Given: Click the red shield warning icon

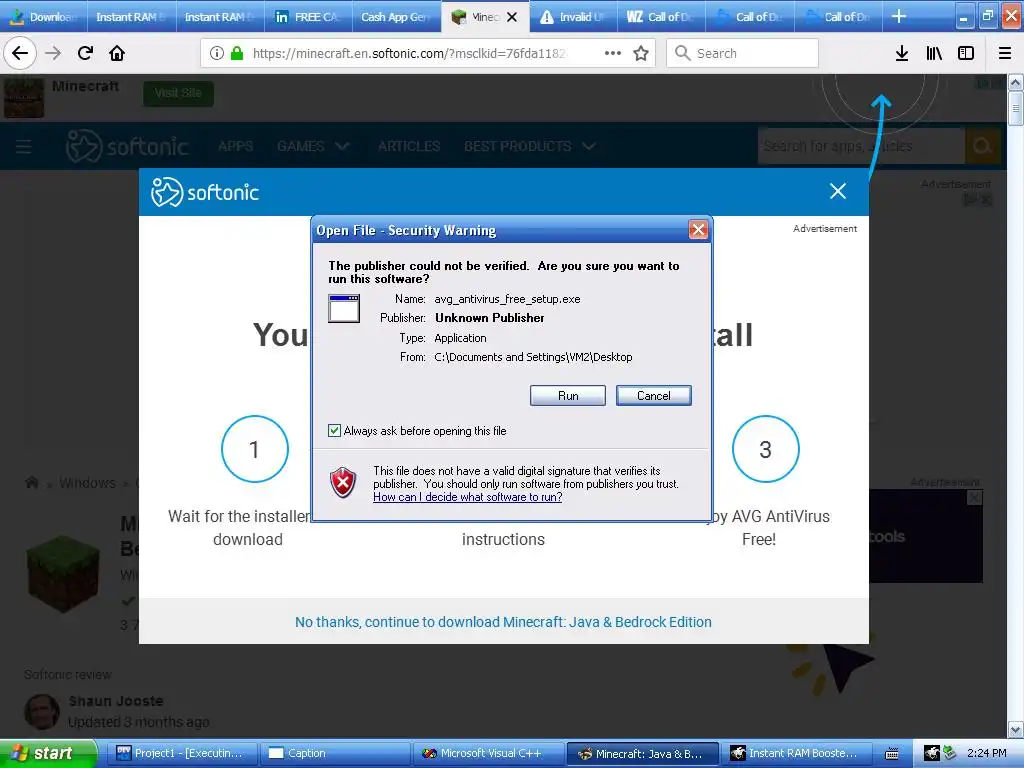Looking at the screenshot, I should [343, 483].
